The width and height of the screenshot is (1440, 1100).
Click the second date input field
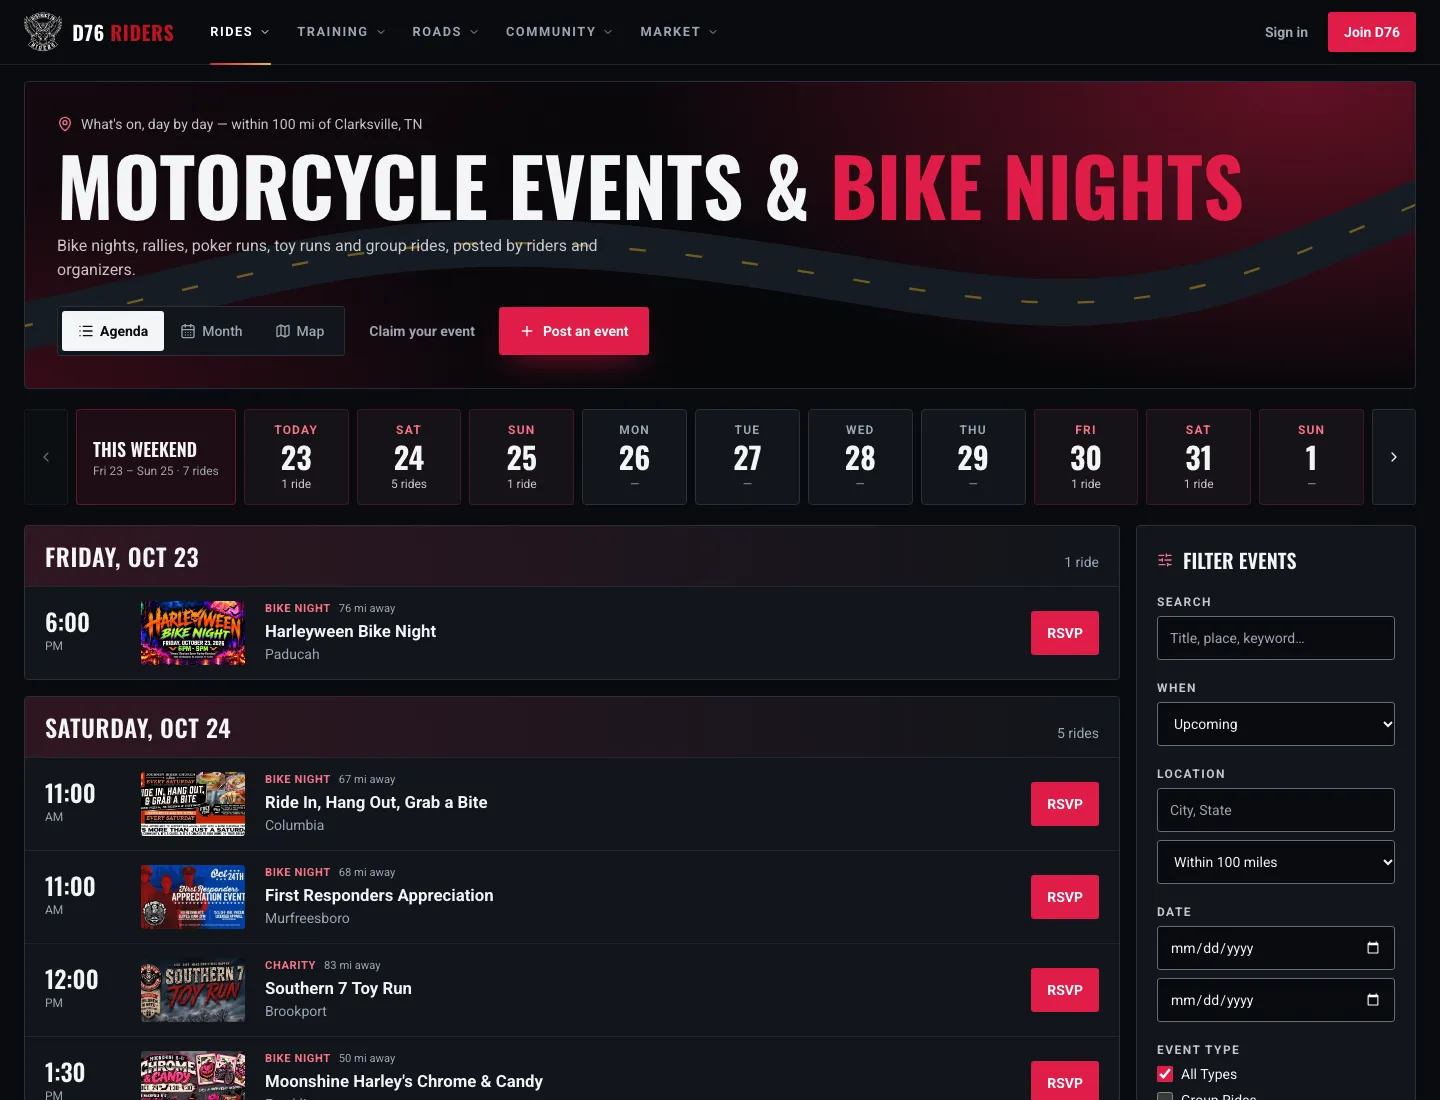(1276, 1000)
